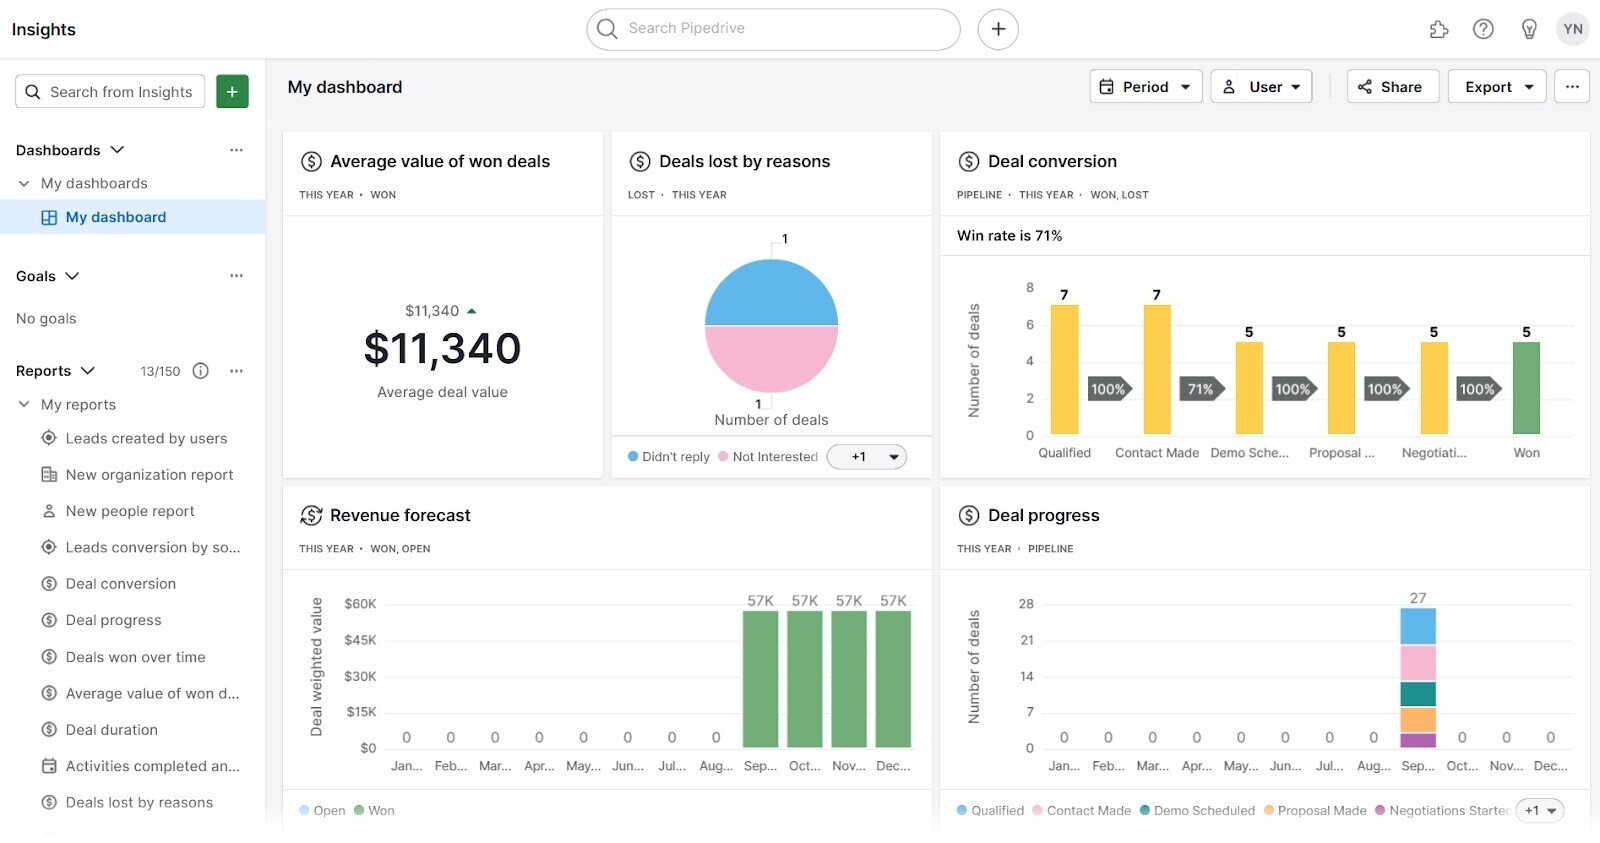Click the green add new Insights button
The height and width of the screenshot is (843, 1600).
click(x=232, y=92)
